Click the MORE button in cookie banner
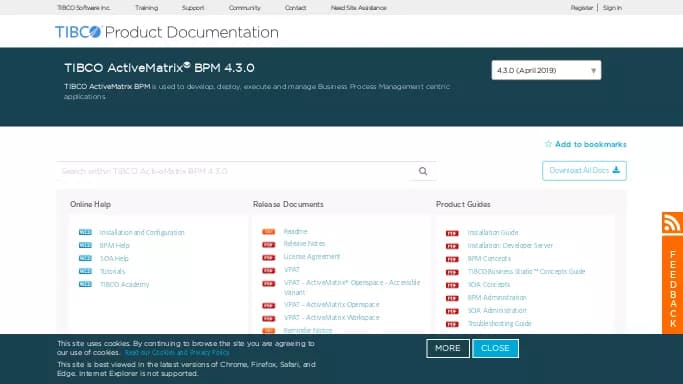The width and height of the screenshot is (683, 384). [x=448, y=348]
